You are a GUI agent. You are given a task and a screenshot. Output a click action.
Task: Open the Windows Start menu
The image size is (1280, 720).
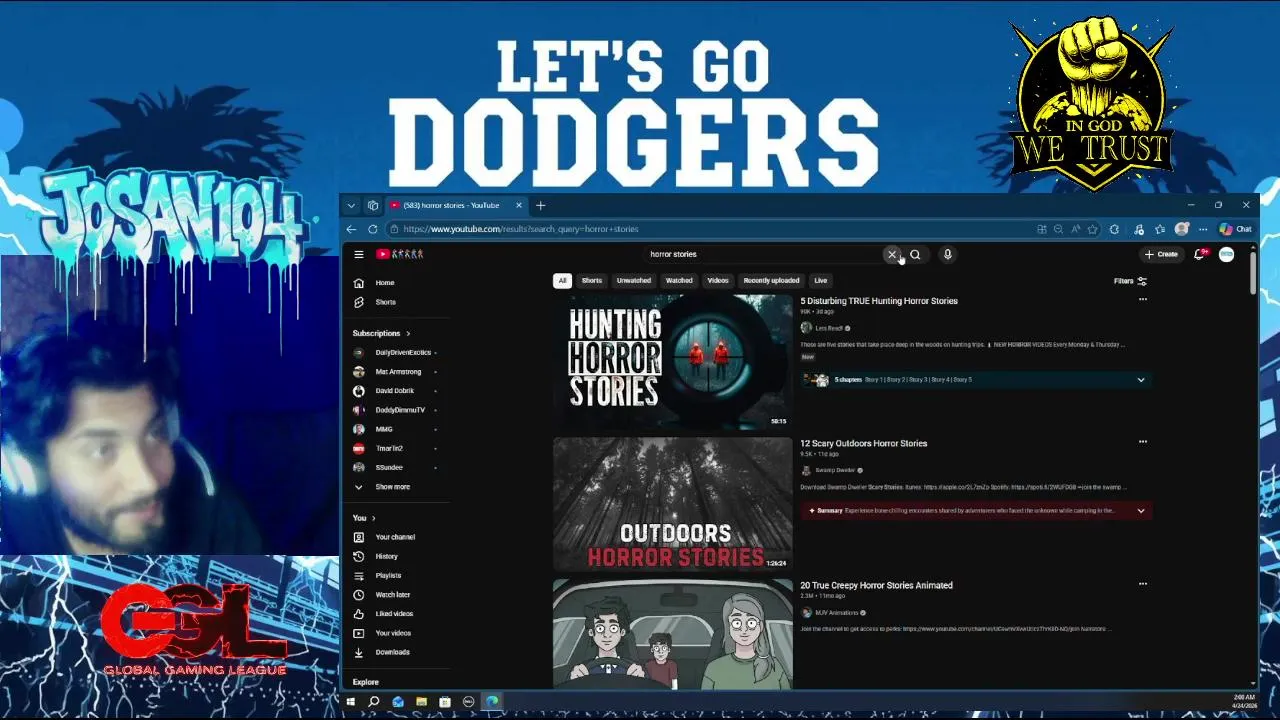pos(351,702)
